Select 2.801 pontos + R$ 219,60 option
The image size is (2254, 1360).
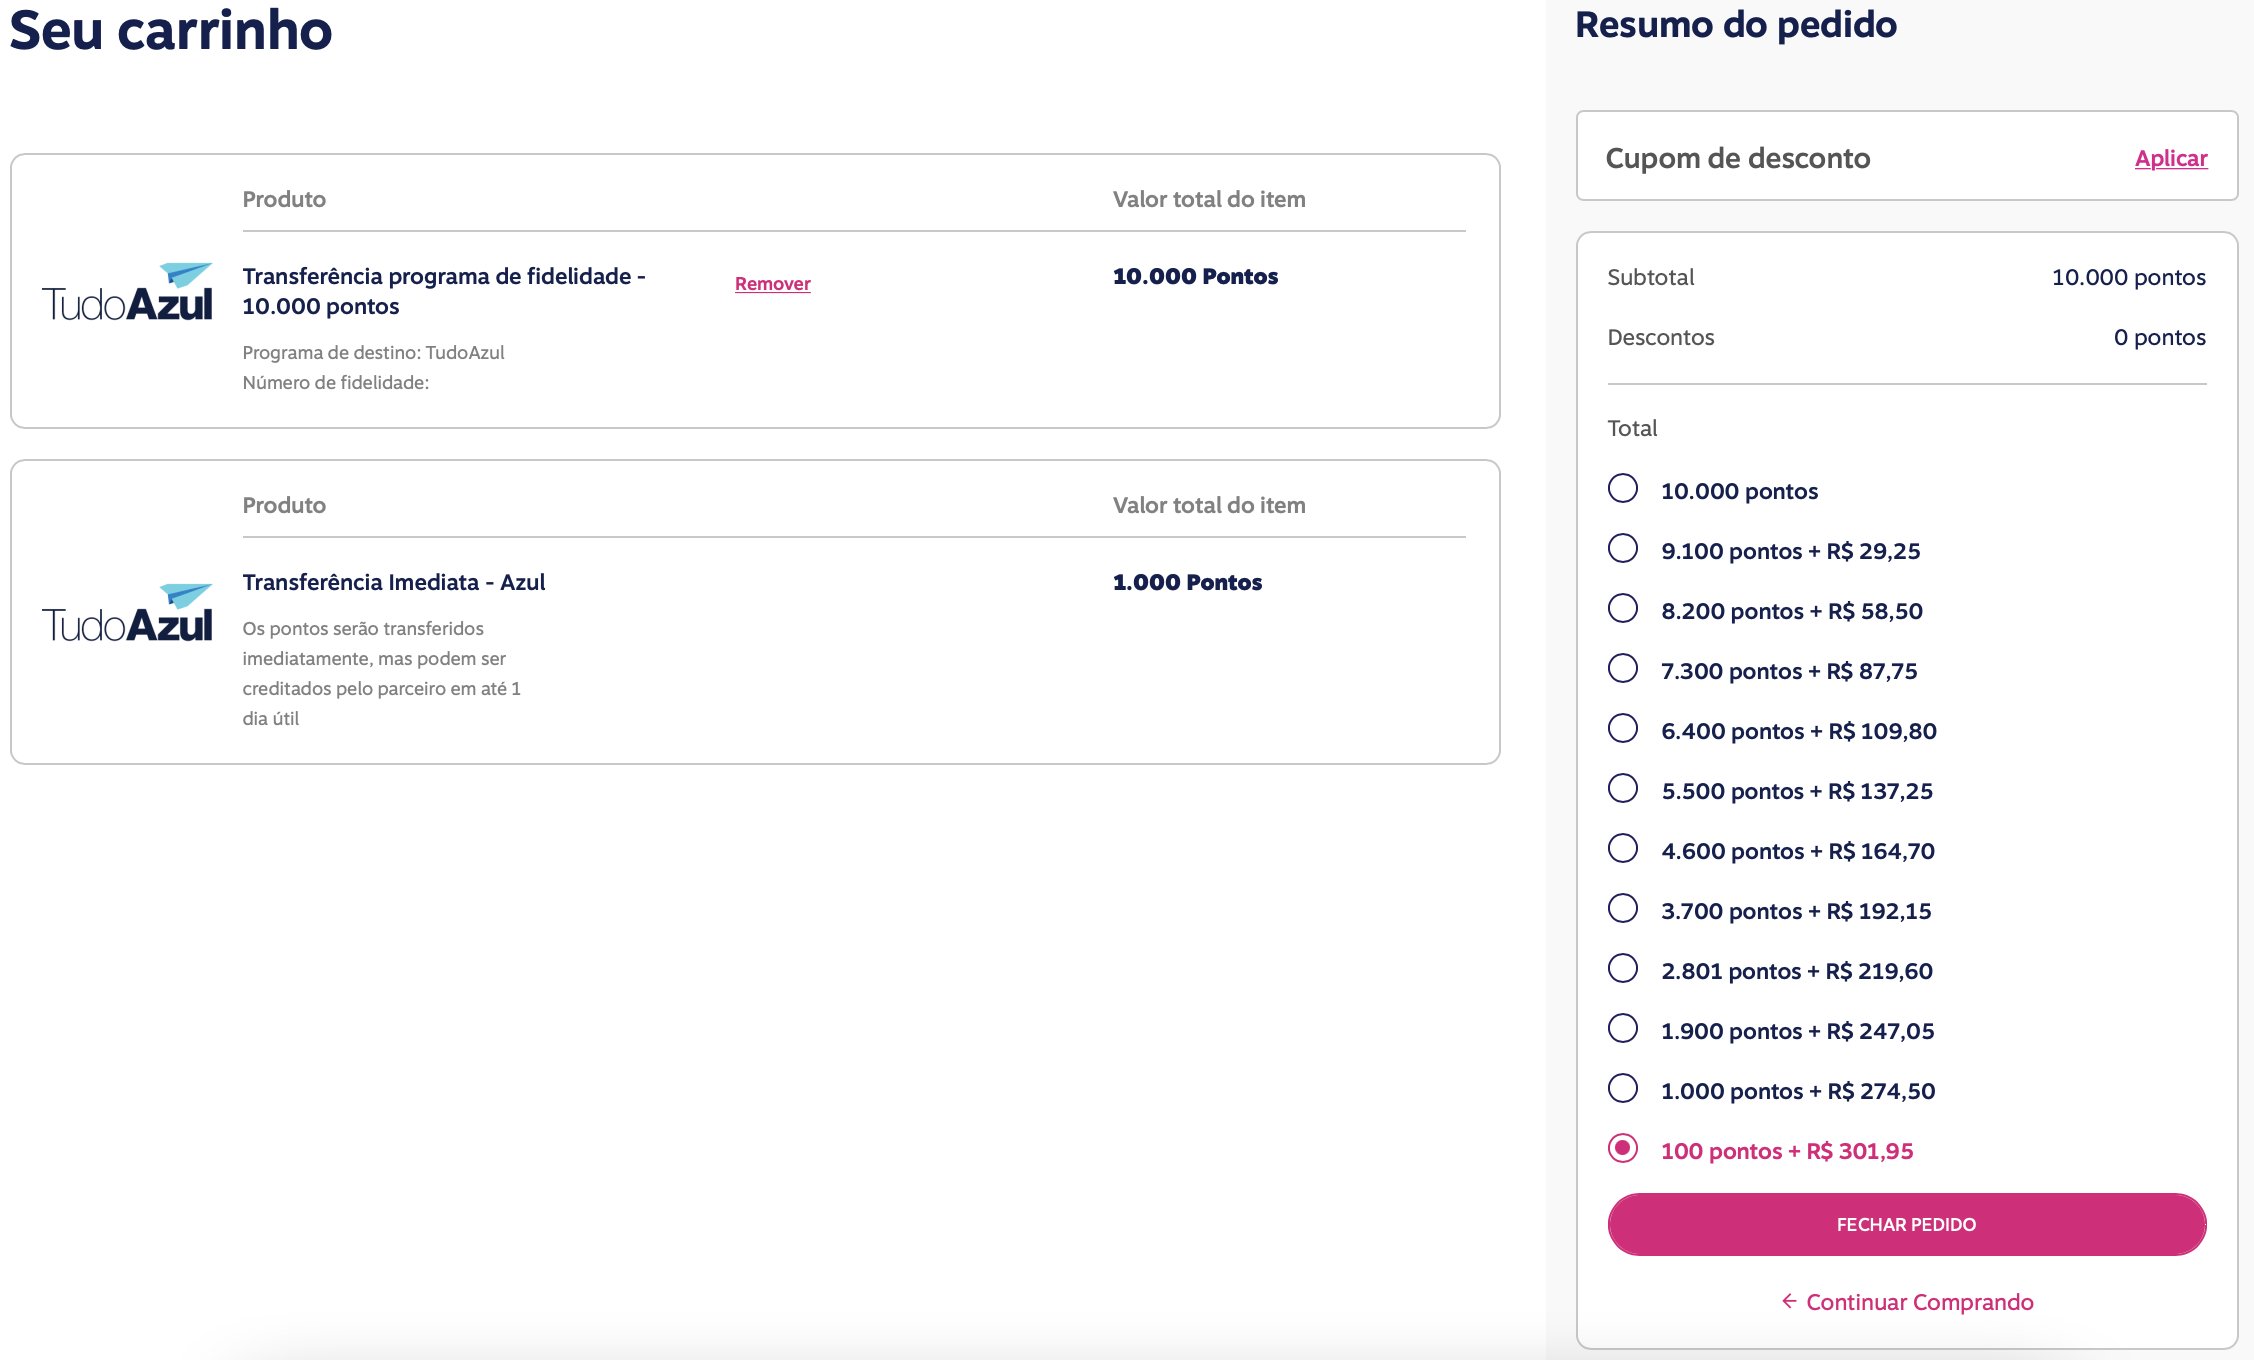tap(1623, 969)
